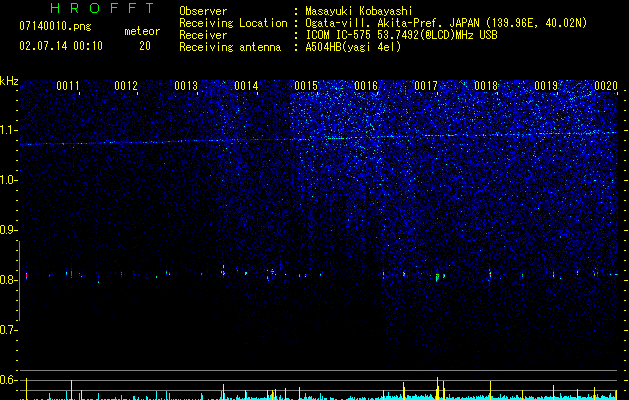Select antenna value A504HB(yagi 4el)
Screen dimensions: 629x400
[353, 47]
